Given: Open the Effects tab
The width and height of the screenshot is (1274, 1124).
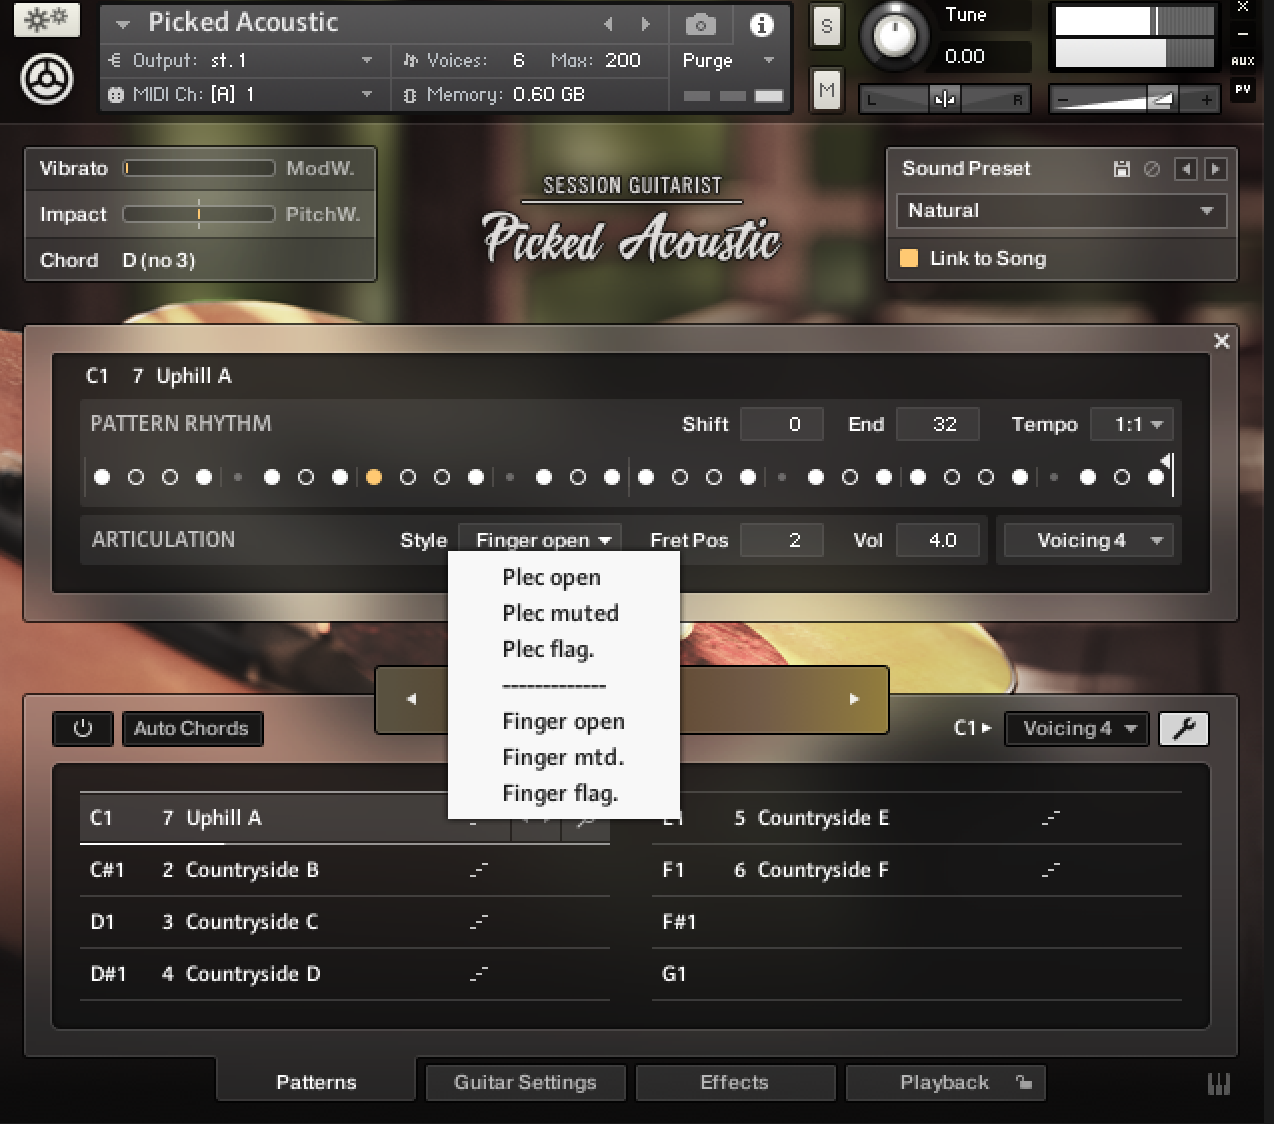Looking at the screenshot, I should 735,1082.
